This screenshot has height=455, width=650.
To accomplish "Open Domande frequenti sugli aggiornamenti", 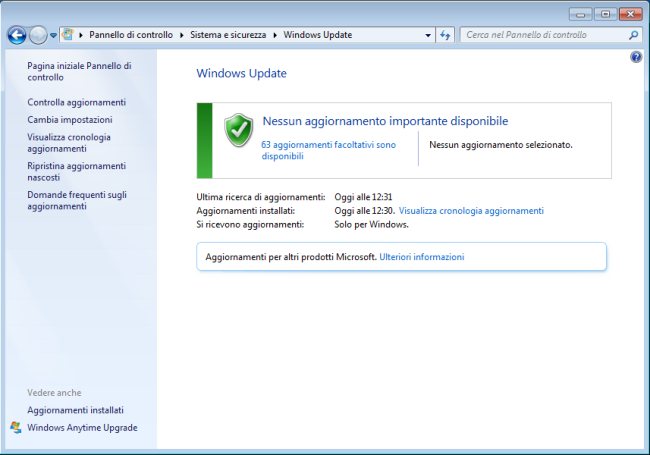I will [77, 200].
